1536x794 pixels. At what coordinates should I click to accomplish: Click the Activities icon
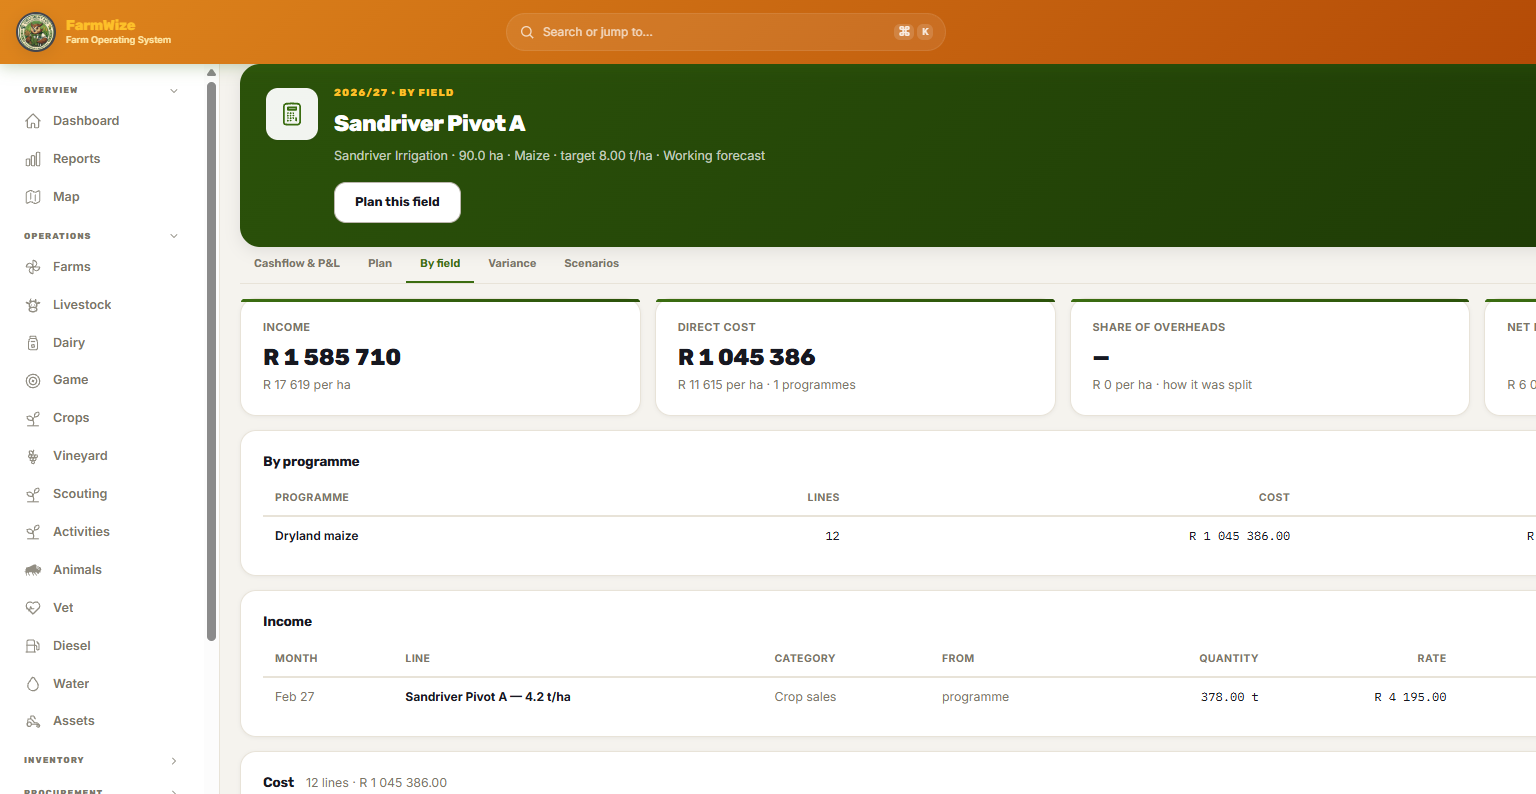[x=33, y=532]
